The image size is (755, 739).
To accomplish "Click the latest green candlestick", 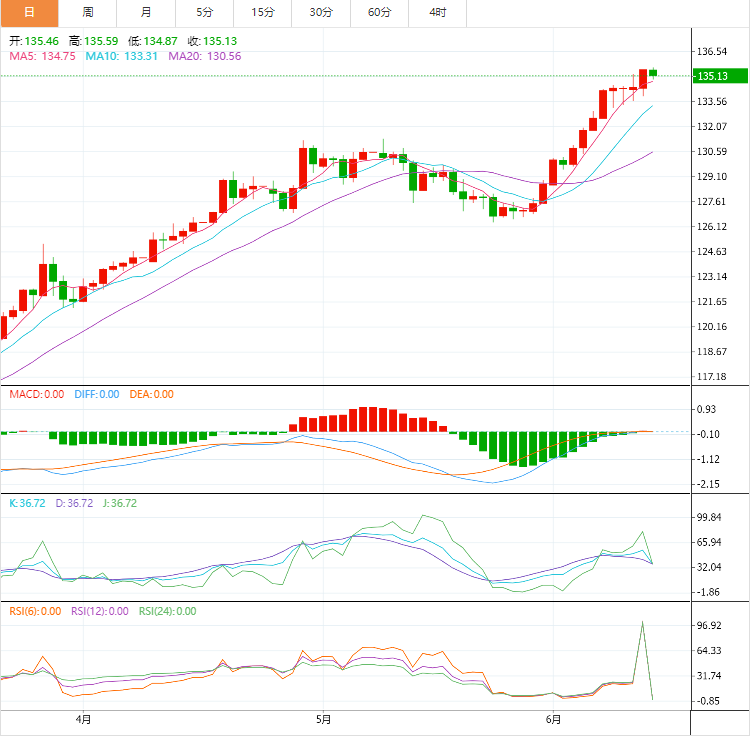I will click(653, 72).
